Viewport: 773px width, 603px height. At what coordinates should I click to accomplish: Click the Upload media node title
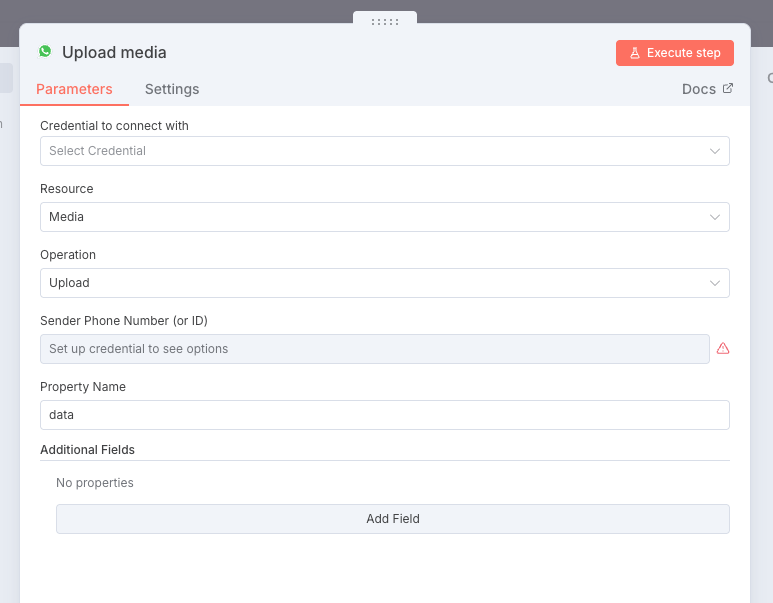(x=114, y=52)
